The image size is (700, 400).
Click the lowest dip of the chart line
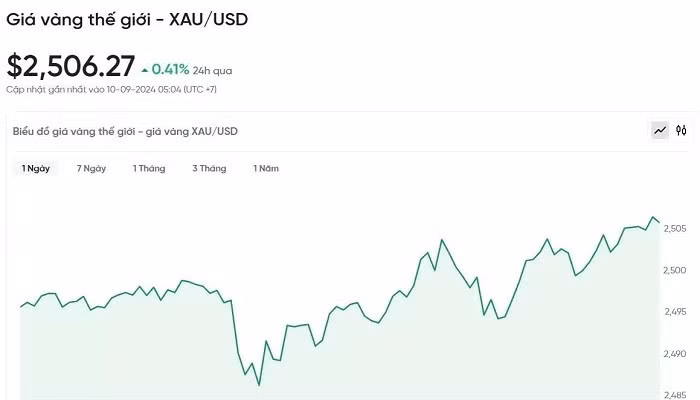click(259, 385)
